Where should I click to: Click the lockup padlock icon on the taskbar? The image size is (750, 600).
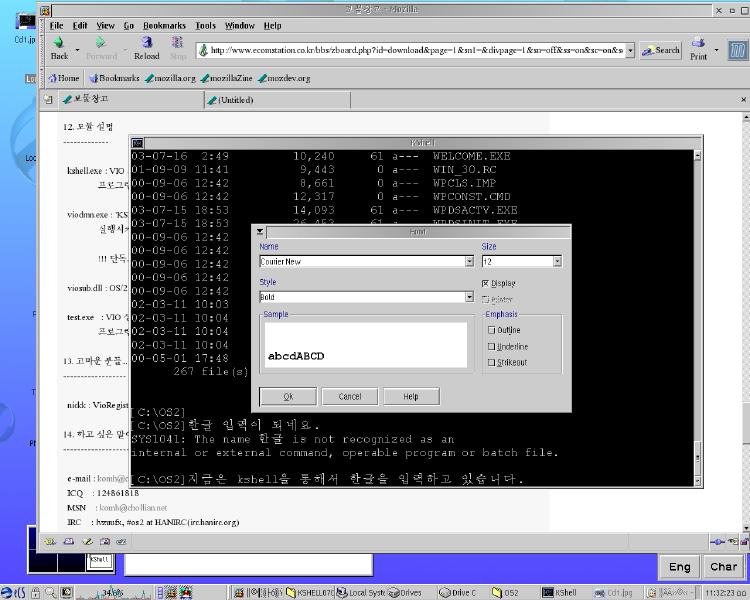click(35, 593)
